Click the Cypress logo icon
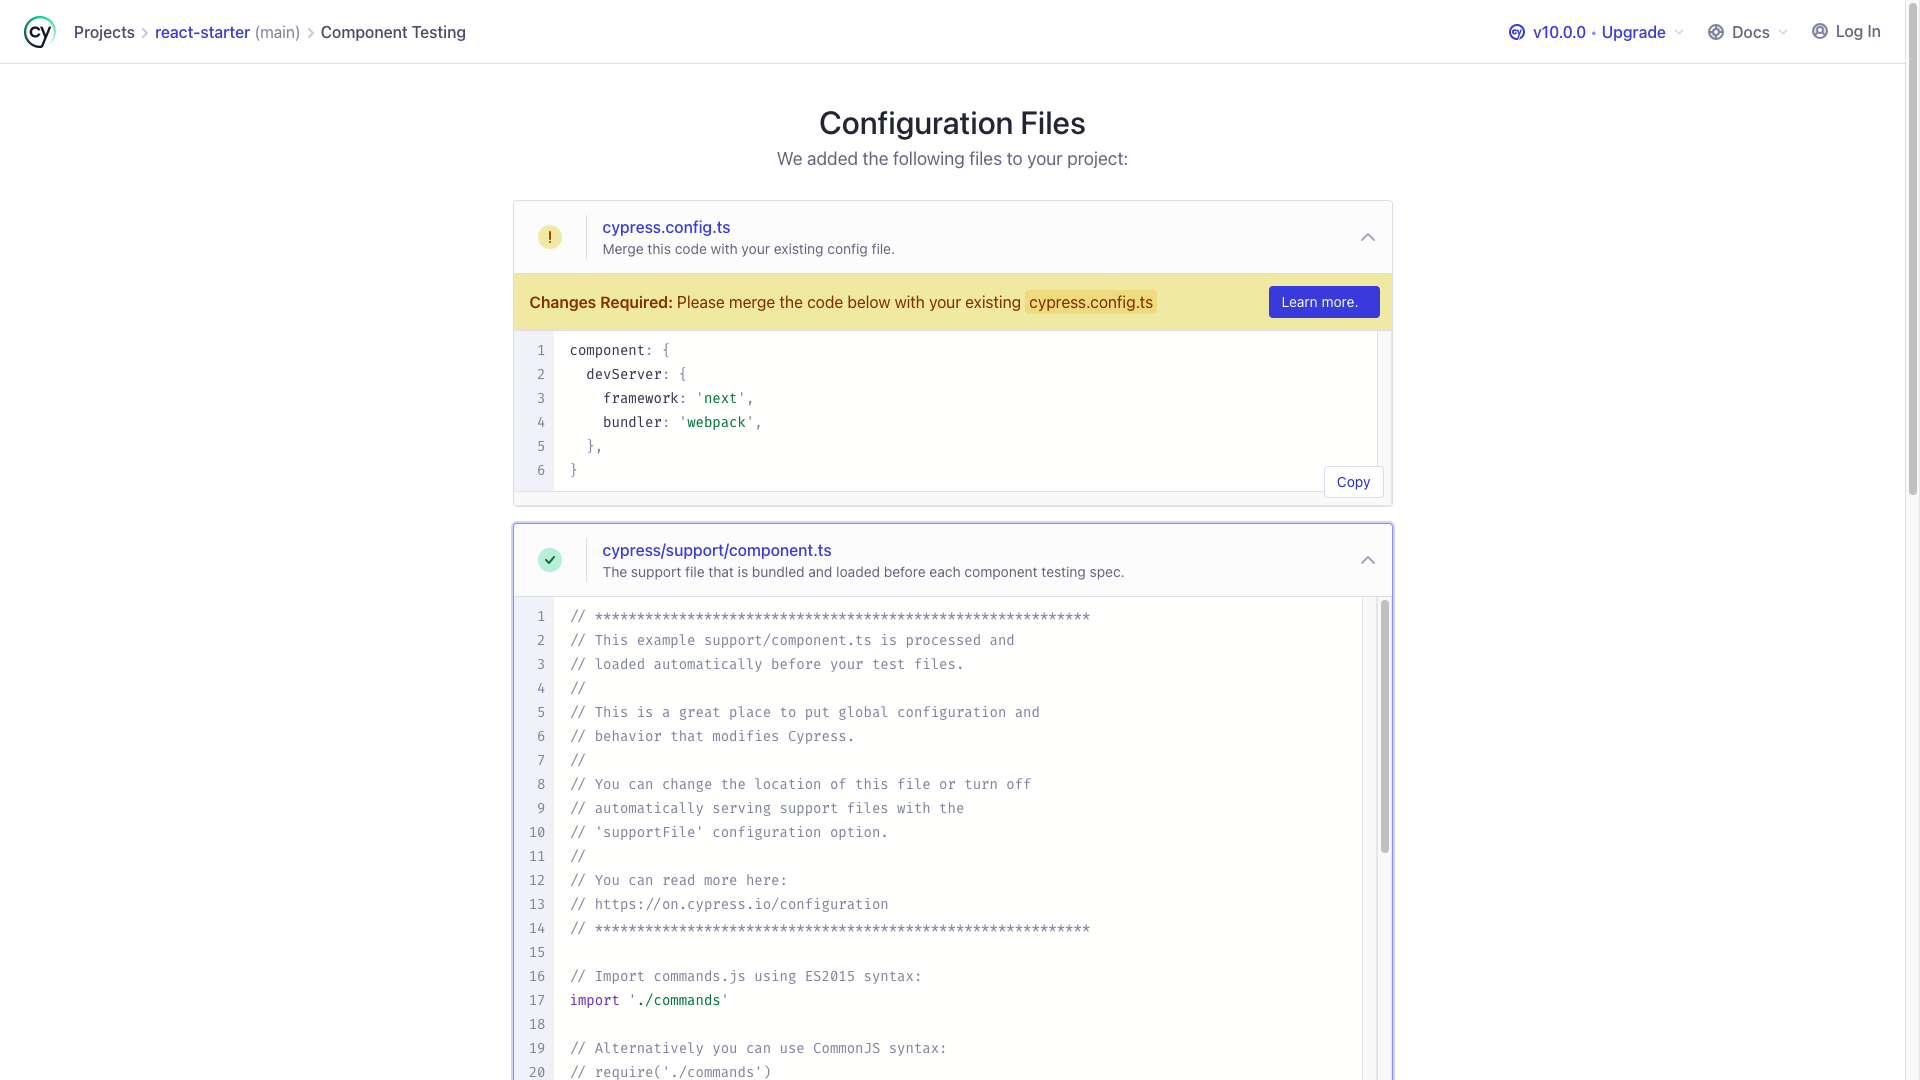Viewport: 1920px width, 1080px height. coord(39,32)
